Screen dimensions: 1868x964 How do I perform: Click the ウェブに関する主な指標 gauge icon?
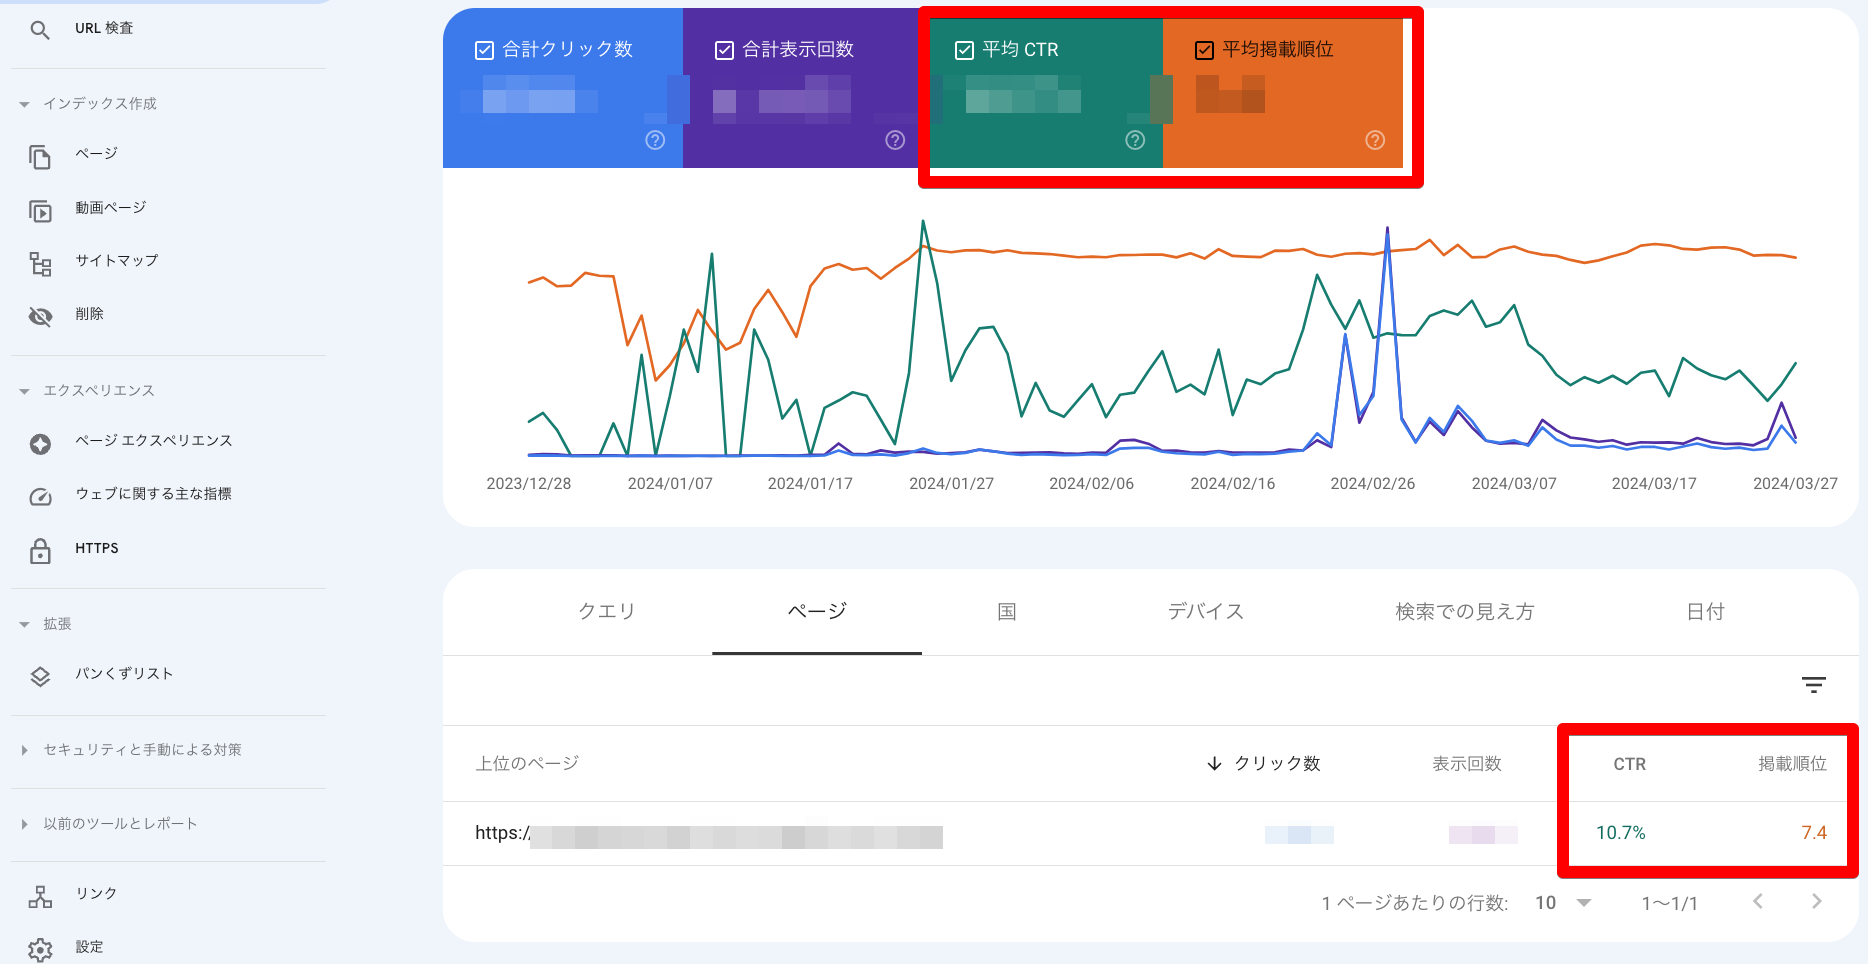40,497
